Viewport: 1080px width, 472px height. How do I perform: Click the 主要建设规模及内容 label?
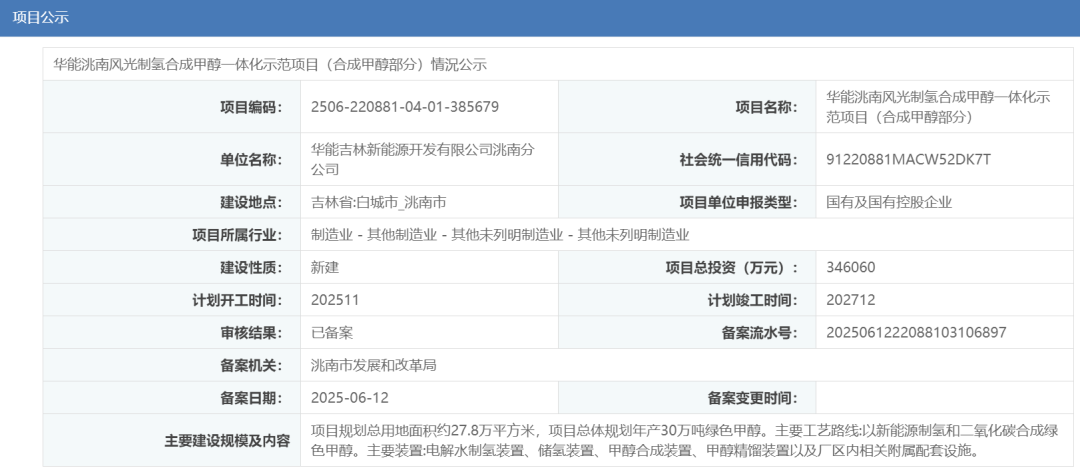[x=227, y=440]
